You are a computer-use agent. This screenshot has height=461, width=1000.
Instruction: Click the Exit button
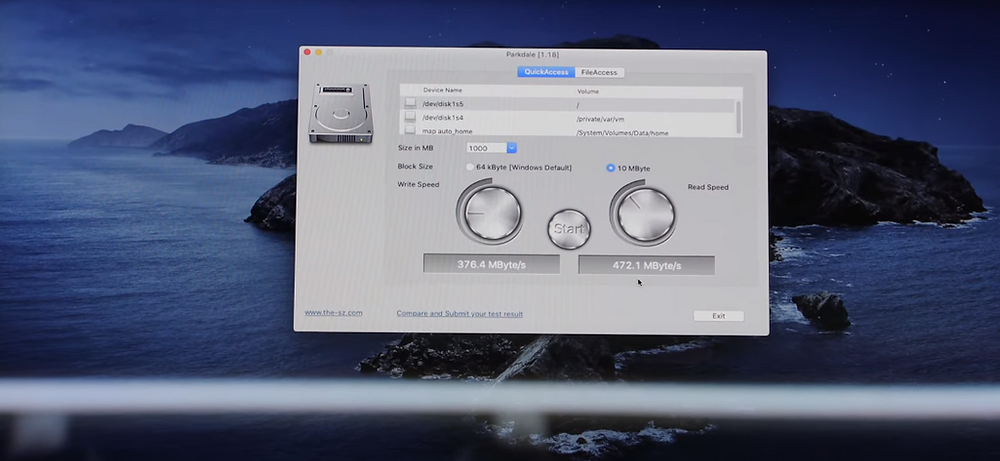click(x=719, y=316)
